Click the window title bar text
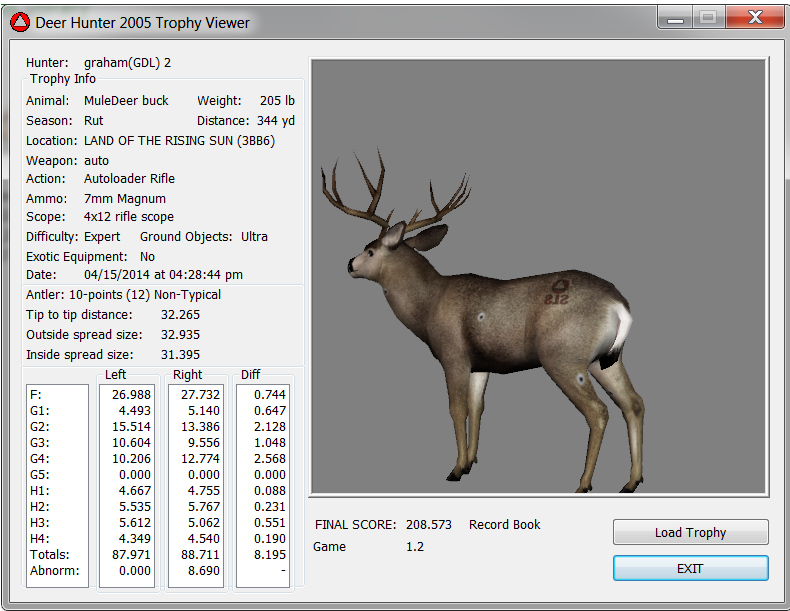The width and height of the screenshot is (790, 611). point(143,22)
